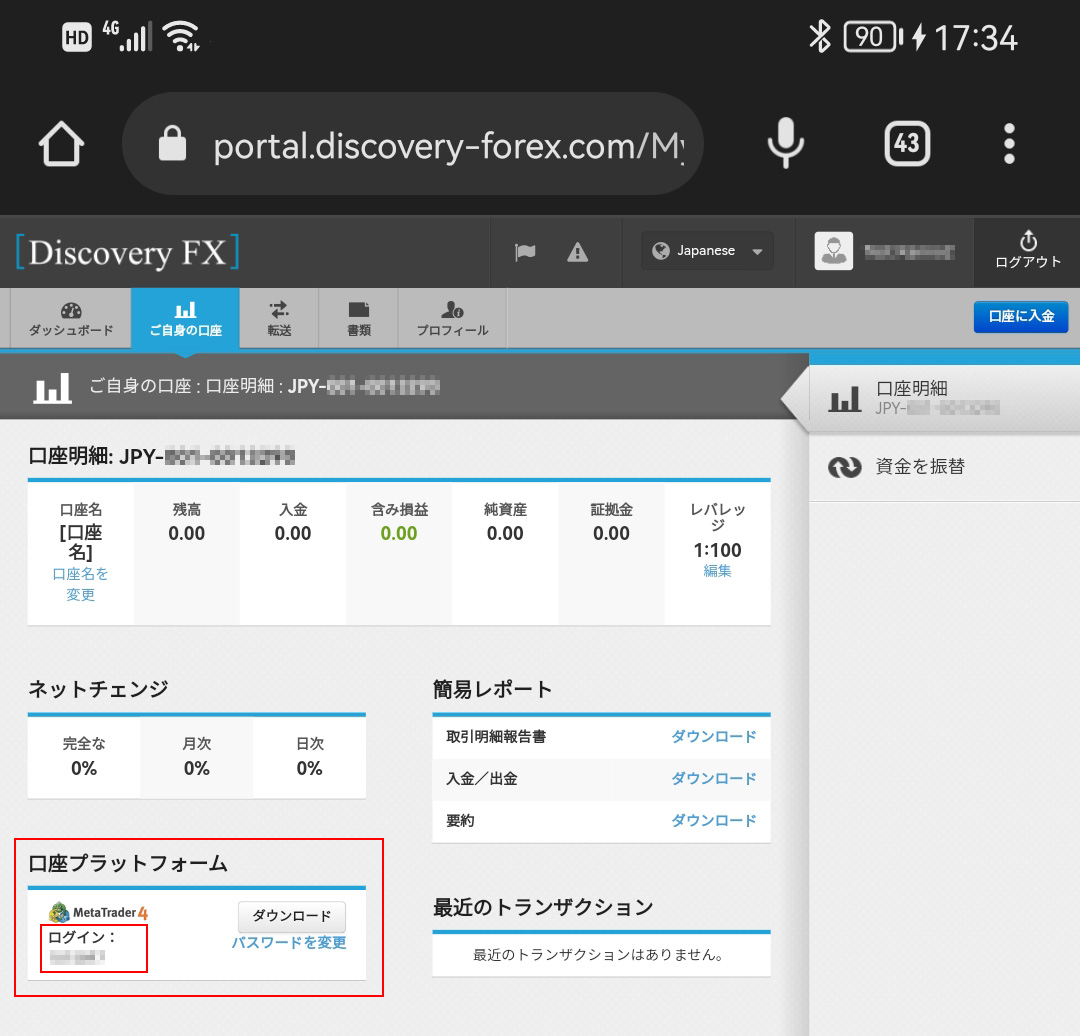The width and height of the screenshot is (1080, 1036).
Task: Open the Japanese language dropdown
Action: [x=707, y=251]
